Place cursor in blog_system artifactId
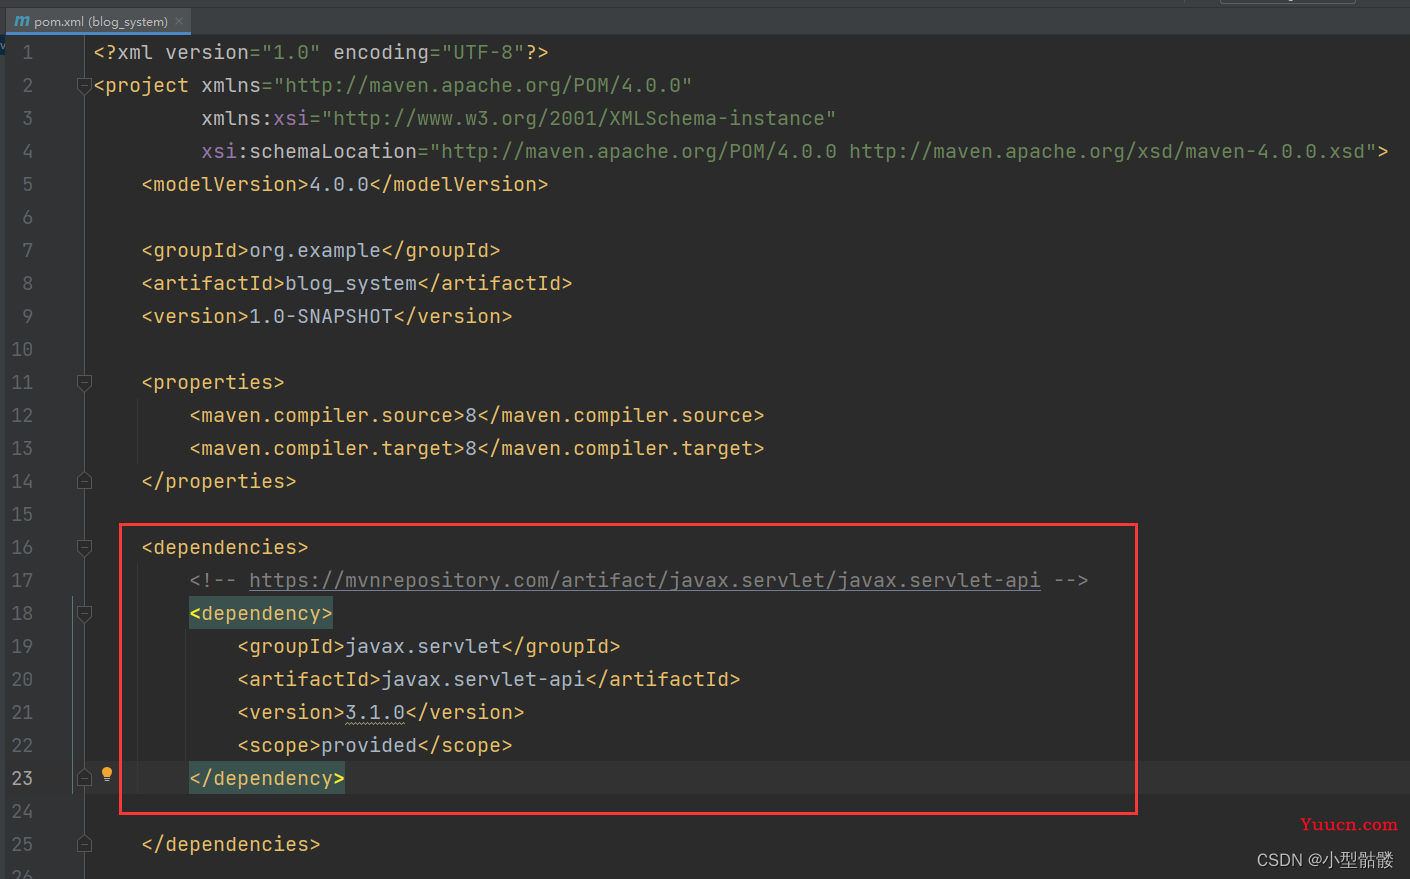Viewport: 1410px width, 879px height. point(351,283)
